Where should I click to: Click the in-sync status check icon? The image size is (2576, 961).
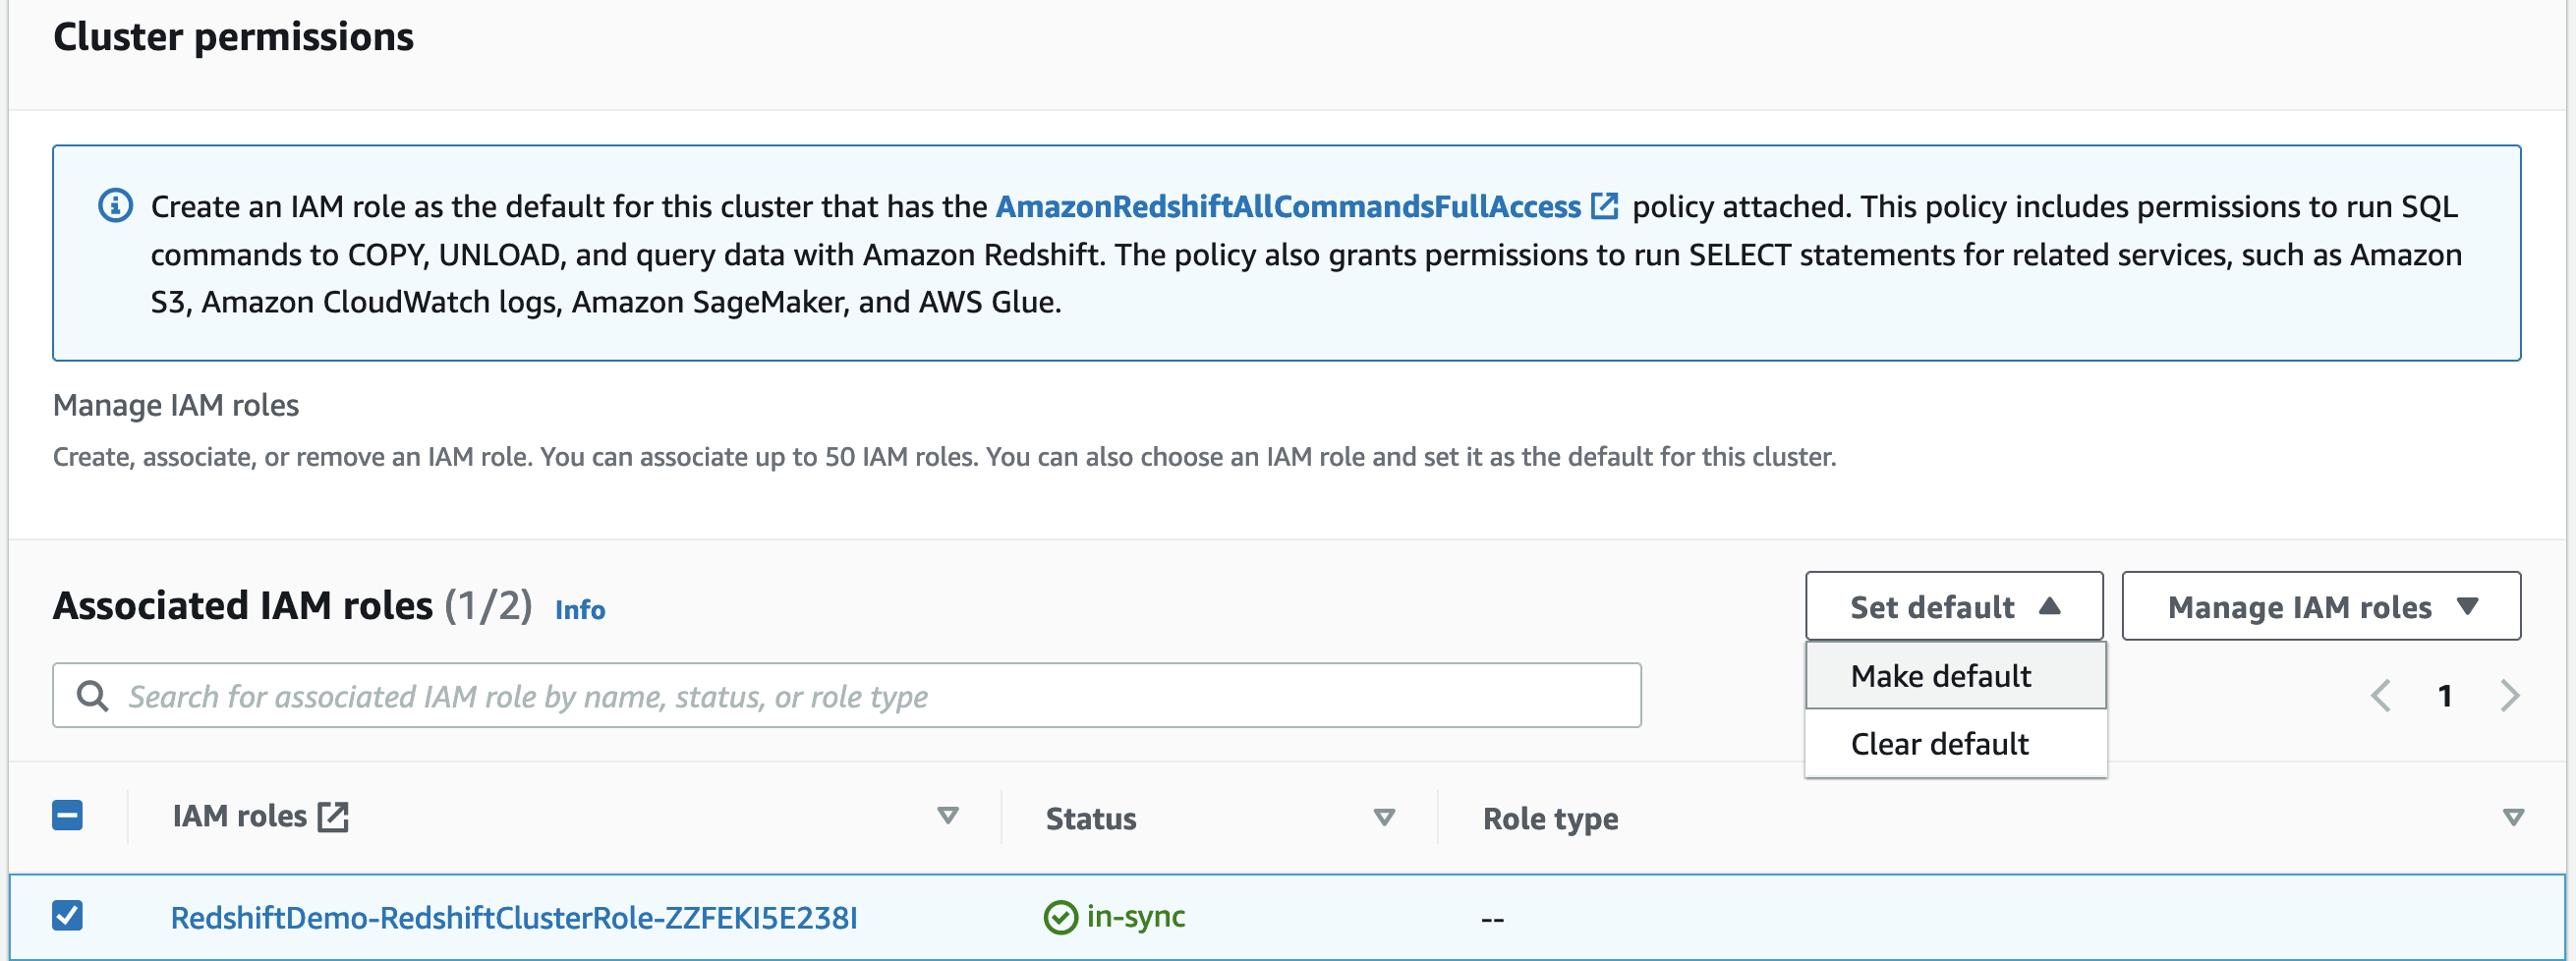point(1060,917)
